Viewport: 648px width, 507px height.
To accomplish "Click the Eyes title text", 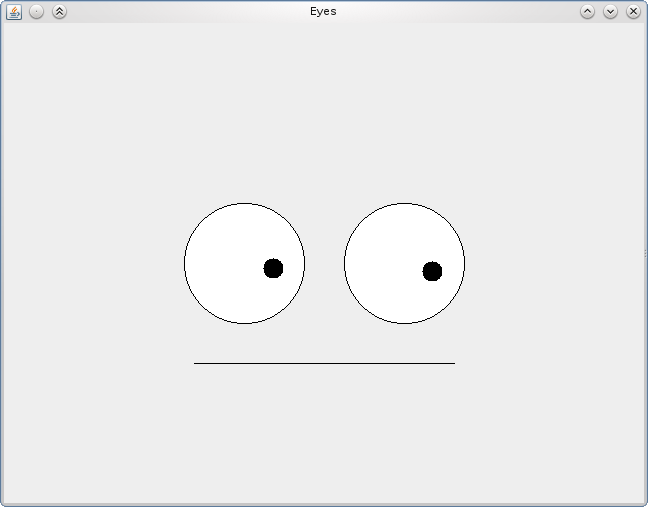I will click(x=323, y=12).
